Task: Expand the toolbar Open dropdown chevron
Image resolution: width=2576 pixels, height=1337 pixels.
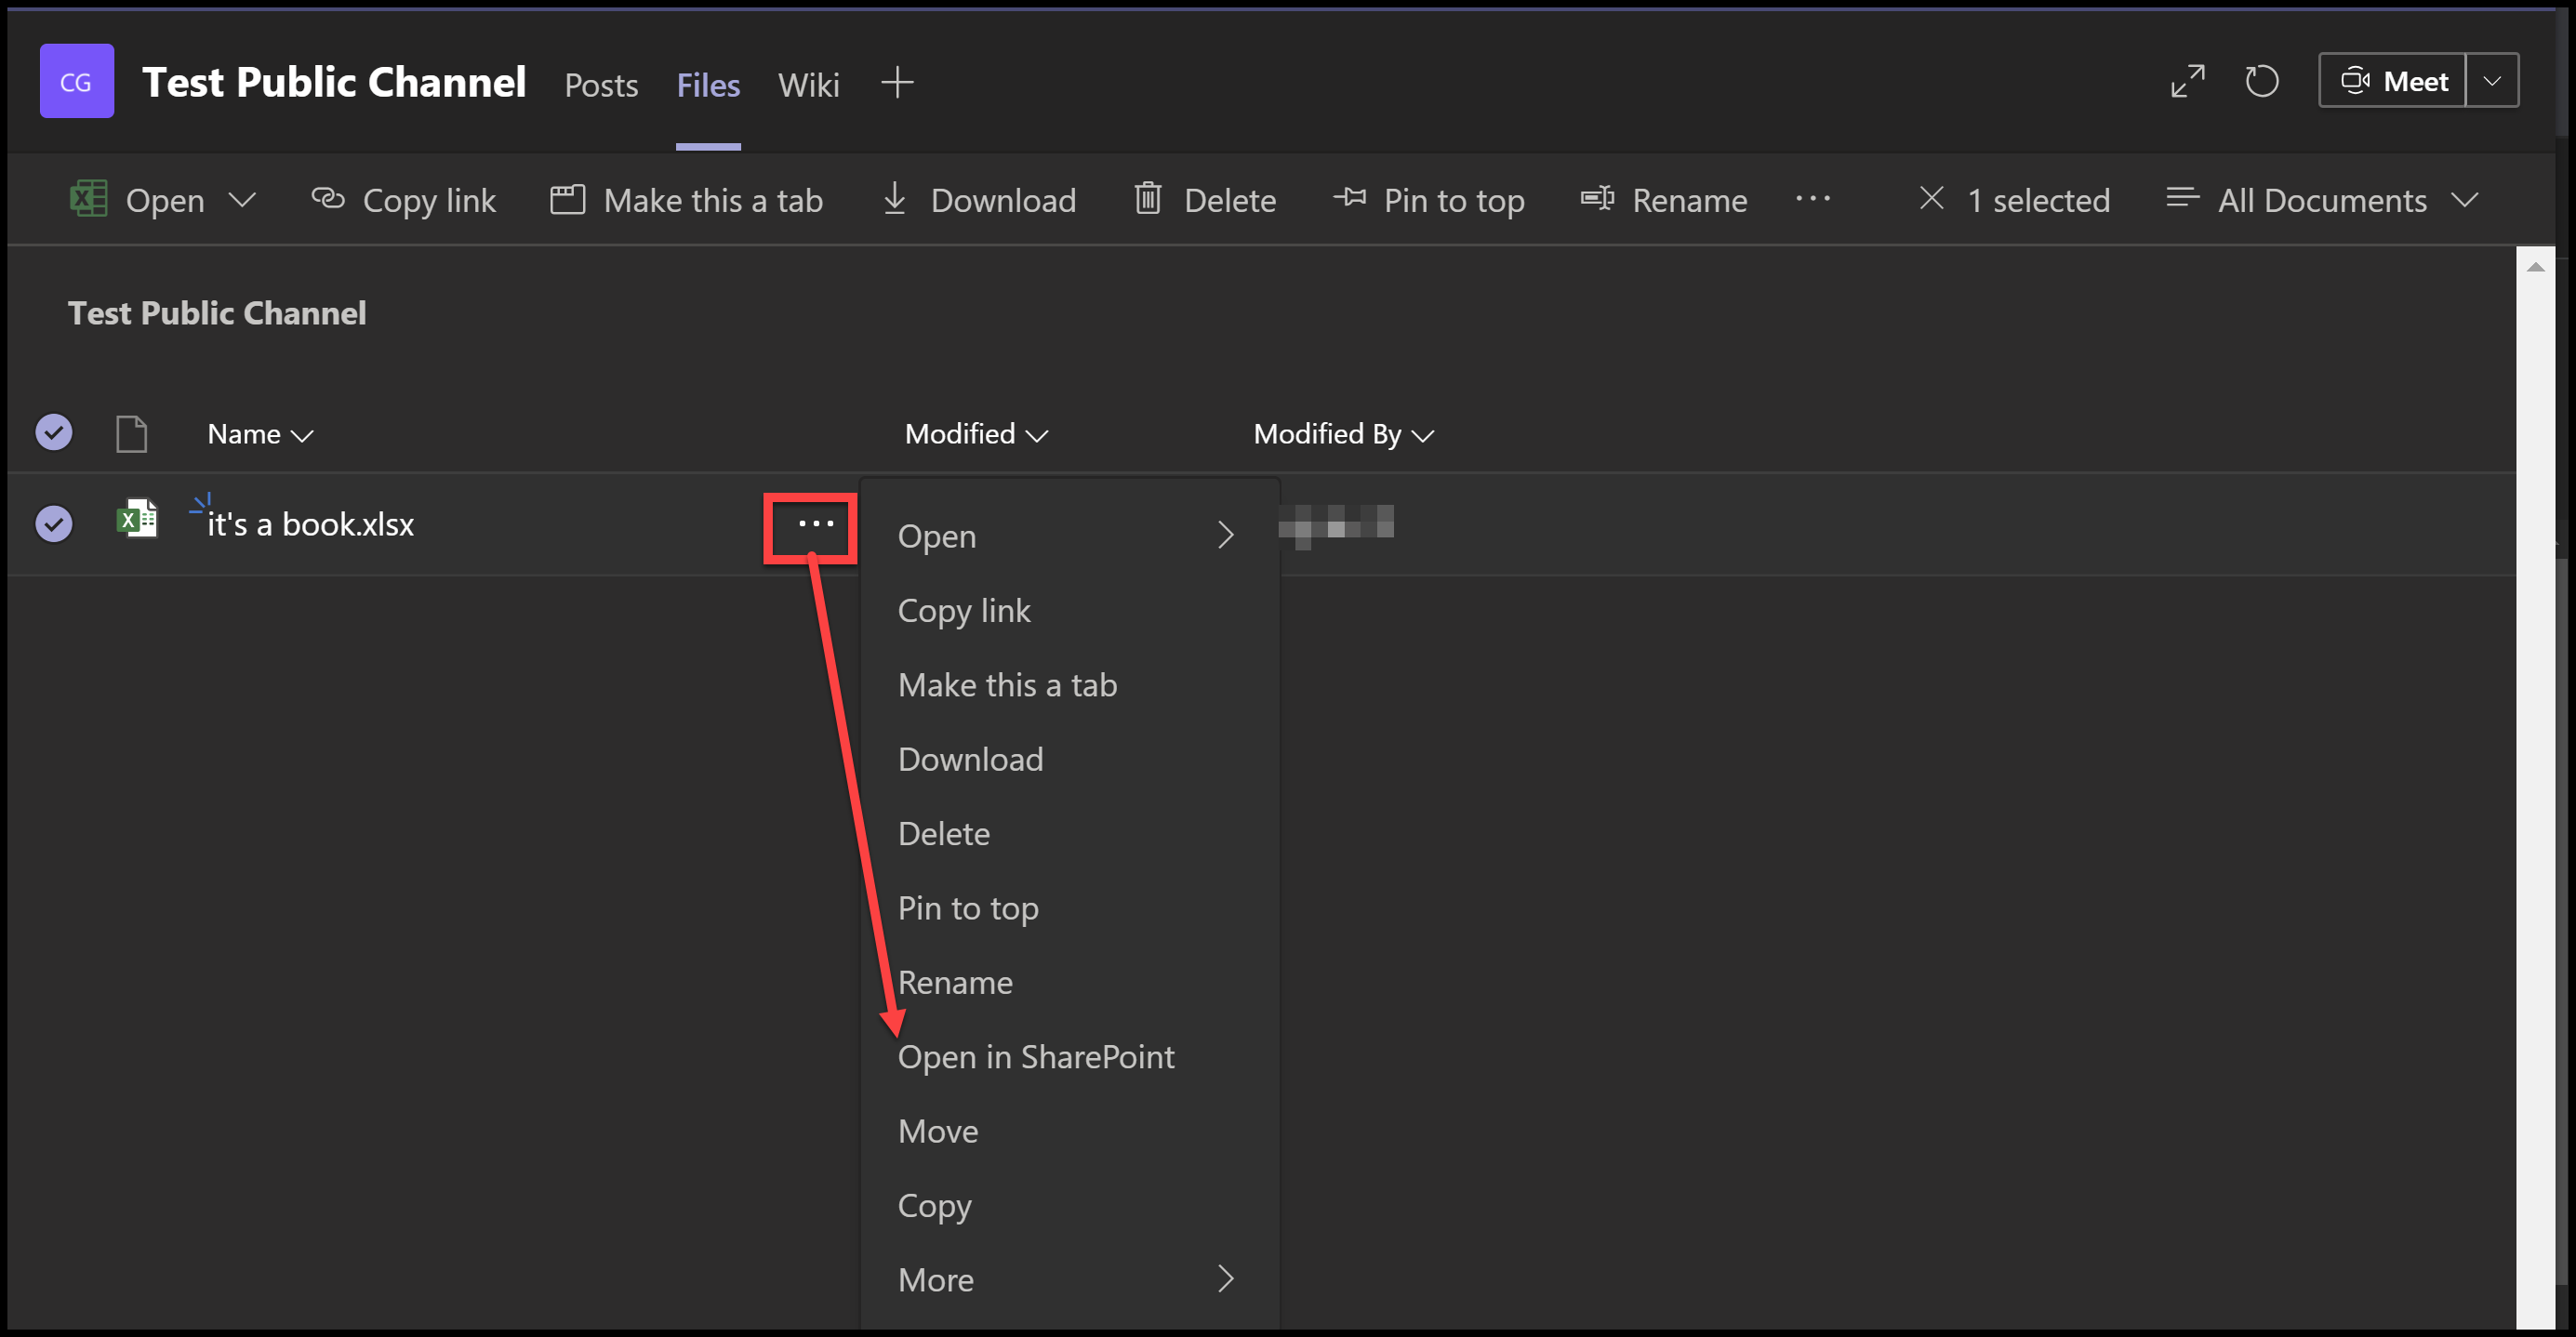Action: [x=242, y=199]
